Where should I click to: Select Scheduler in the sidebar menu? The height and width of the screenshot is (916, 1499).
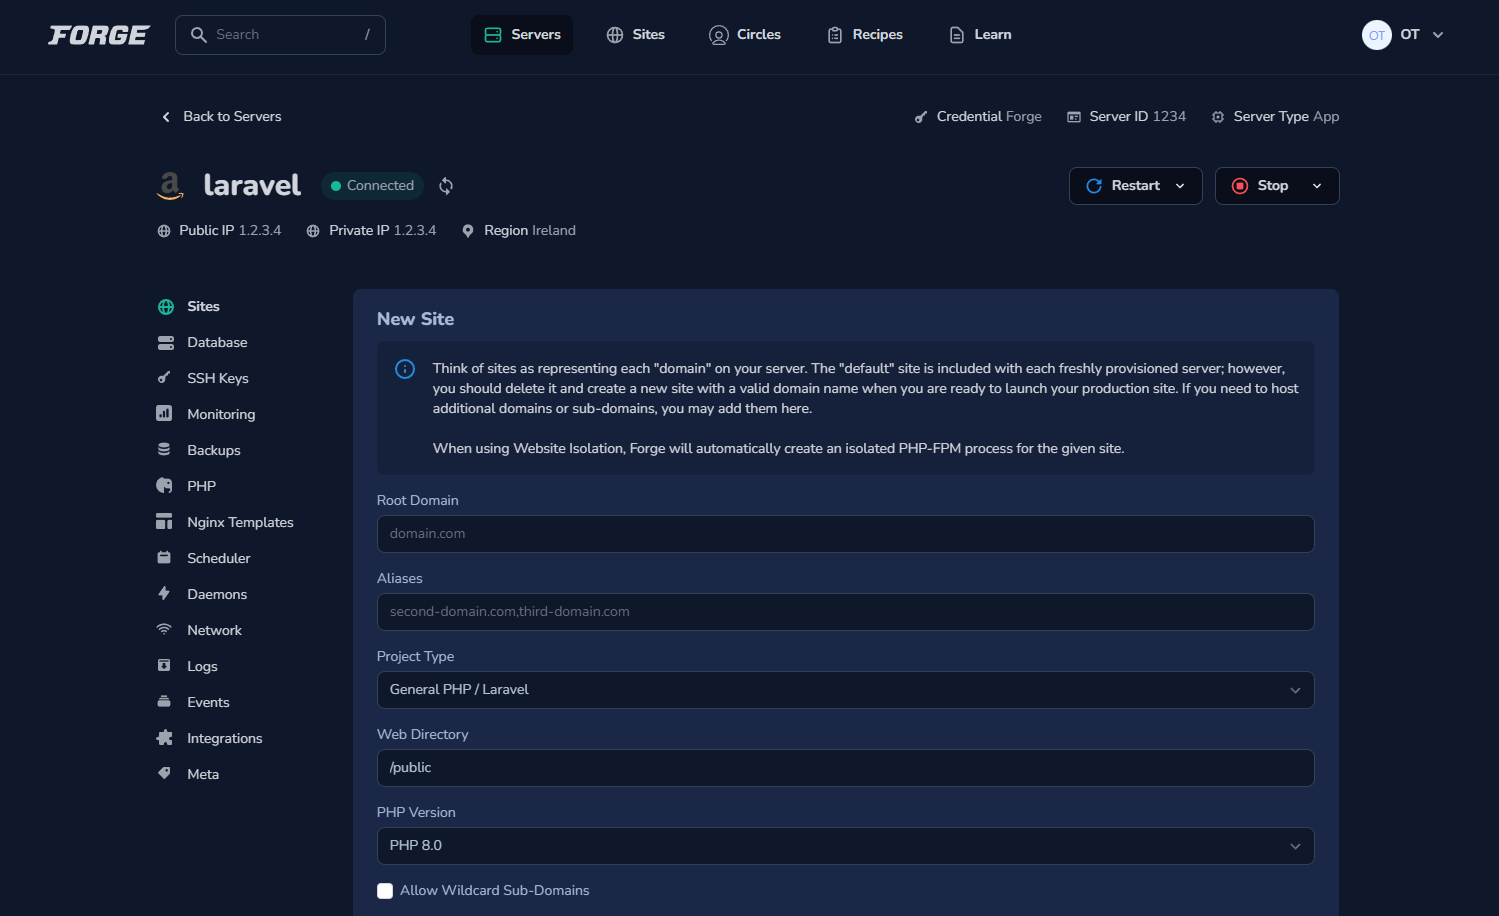tap(219, 559)
